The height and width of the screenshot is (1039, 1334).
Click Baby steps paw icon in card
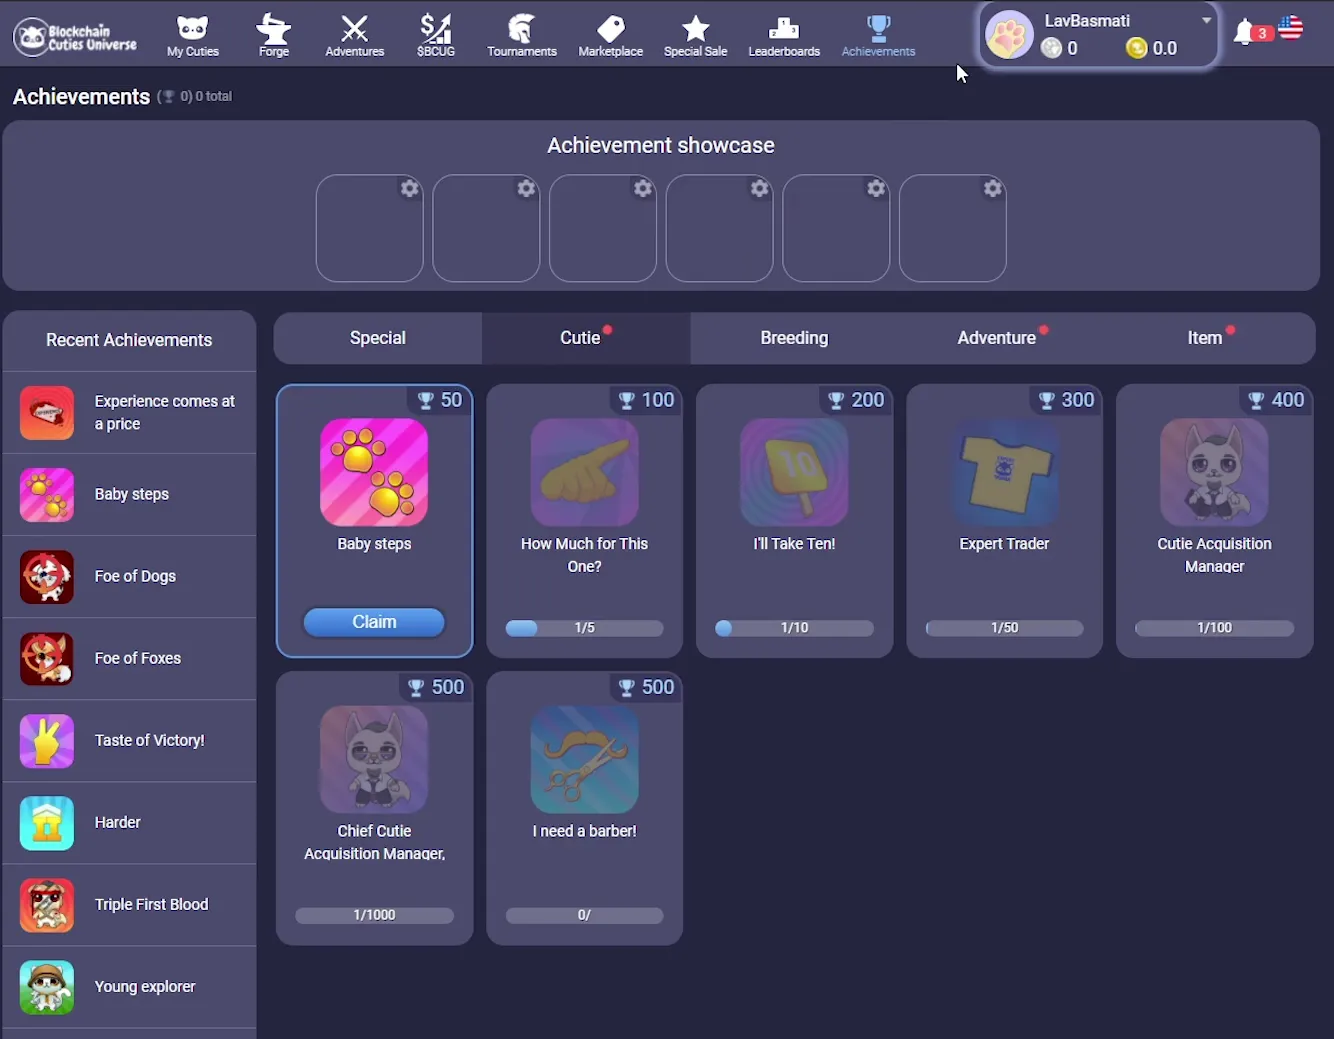tap(374, 472)
